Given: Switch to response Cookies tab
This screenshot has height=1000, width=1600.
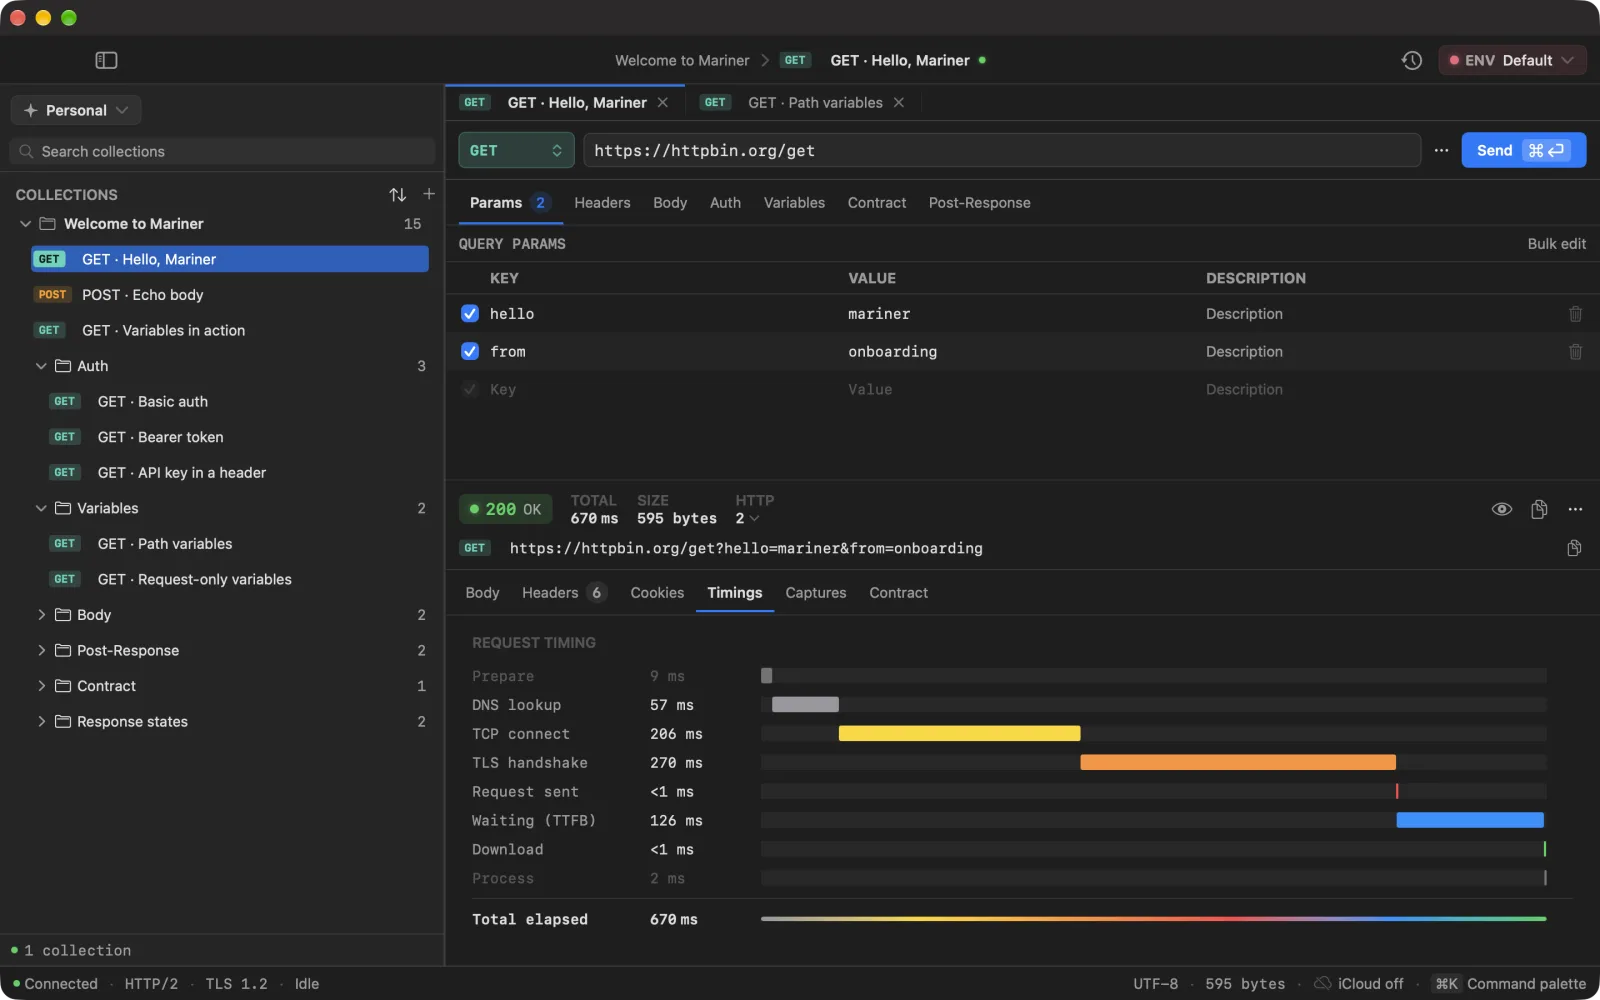Looking at the screenshot, I should pyautogui.click(x=657, y=593).
